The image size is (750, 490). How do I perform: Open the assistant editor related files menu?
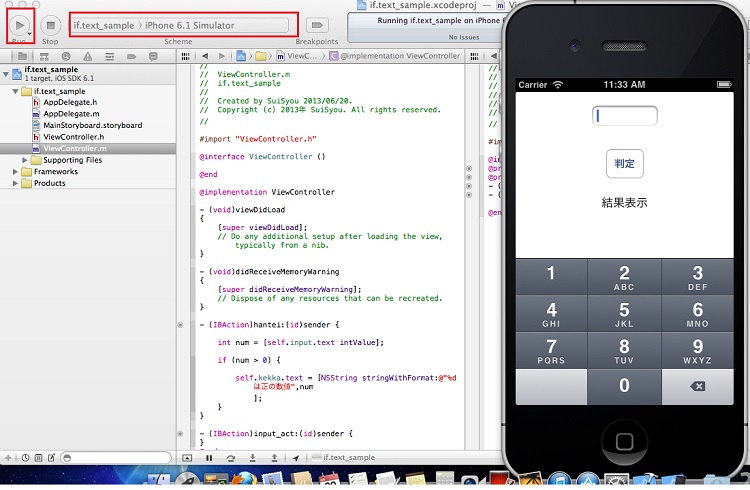point(474,56)
